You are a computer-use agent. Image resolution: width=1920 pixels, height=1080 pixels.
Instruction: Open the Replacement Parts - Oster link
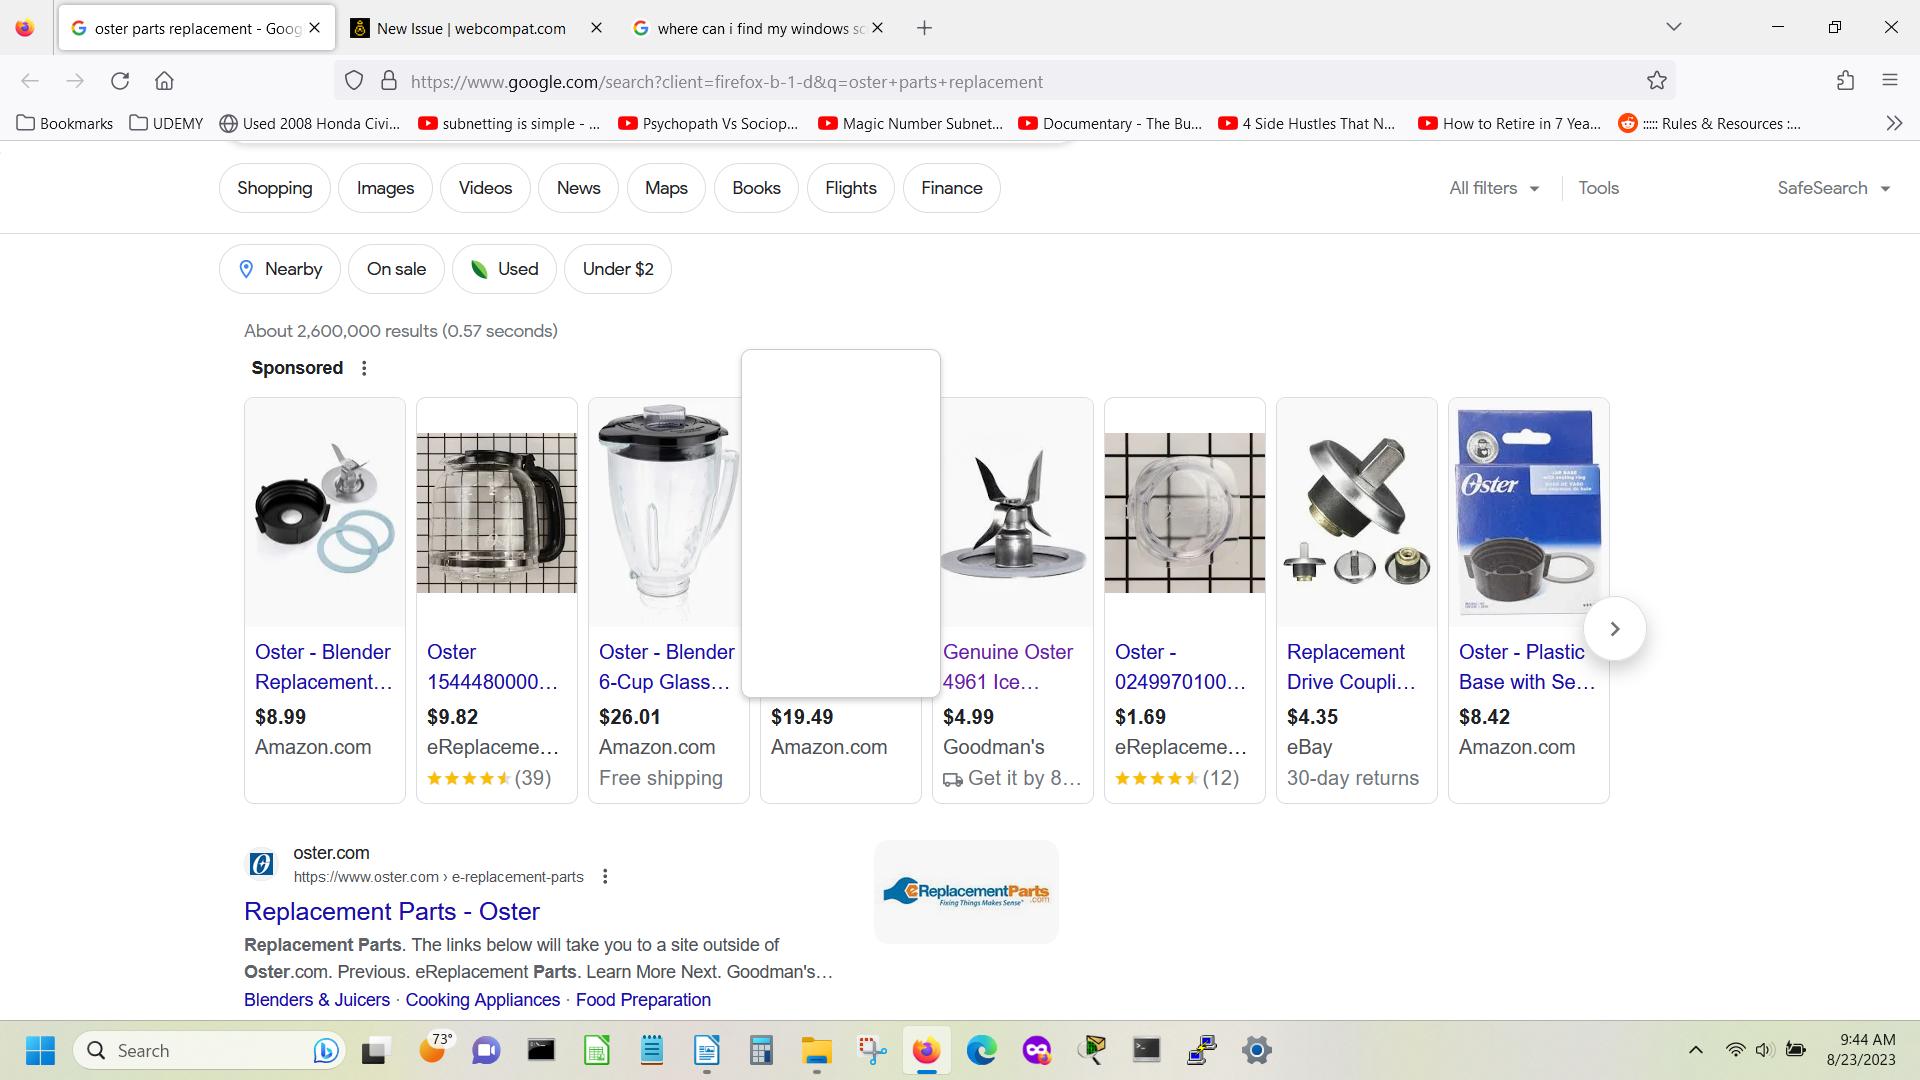click(391, 911)
